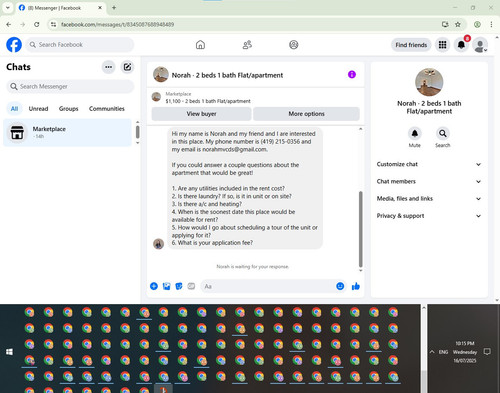Click the Search Facebook field

pos(80,45)
